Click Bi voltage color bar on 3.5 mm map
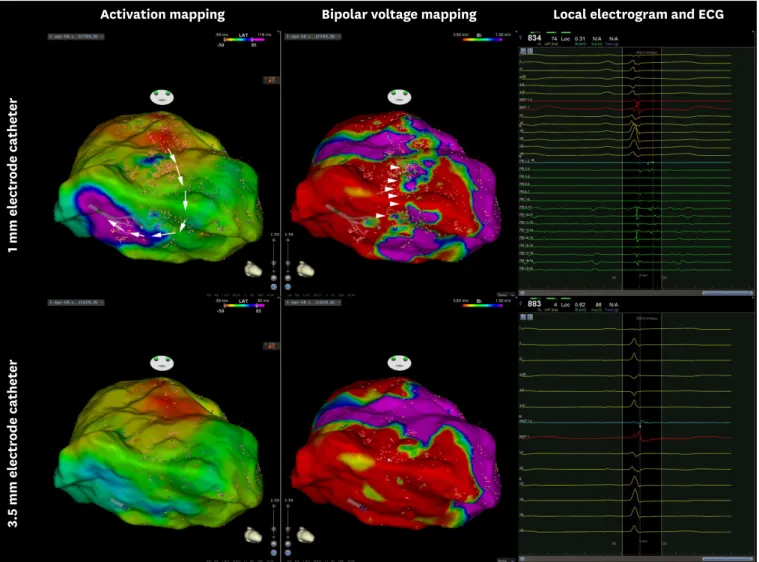759x562 pixels. pos(483,305)
